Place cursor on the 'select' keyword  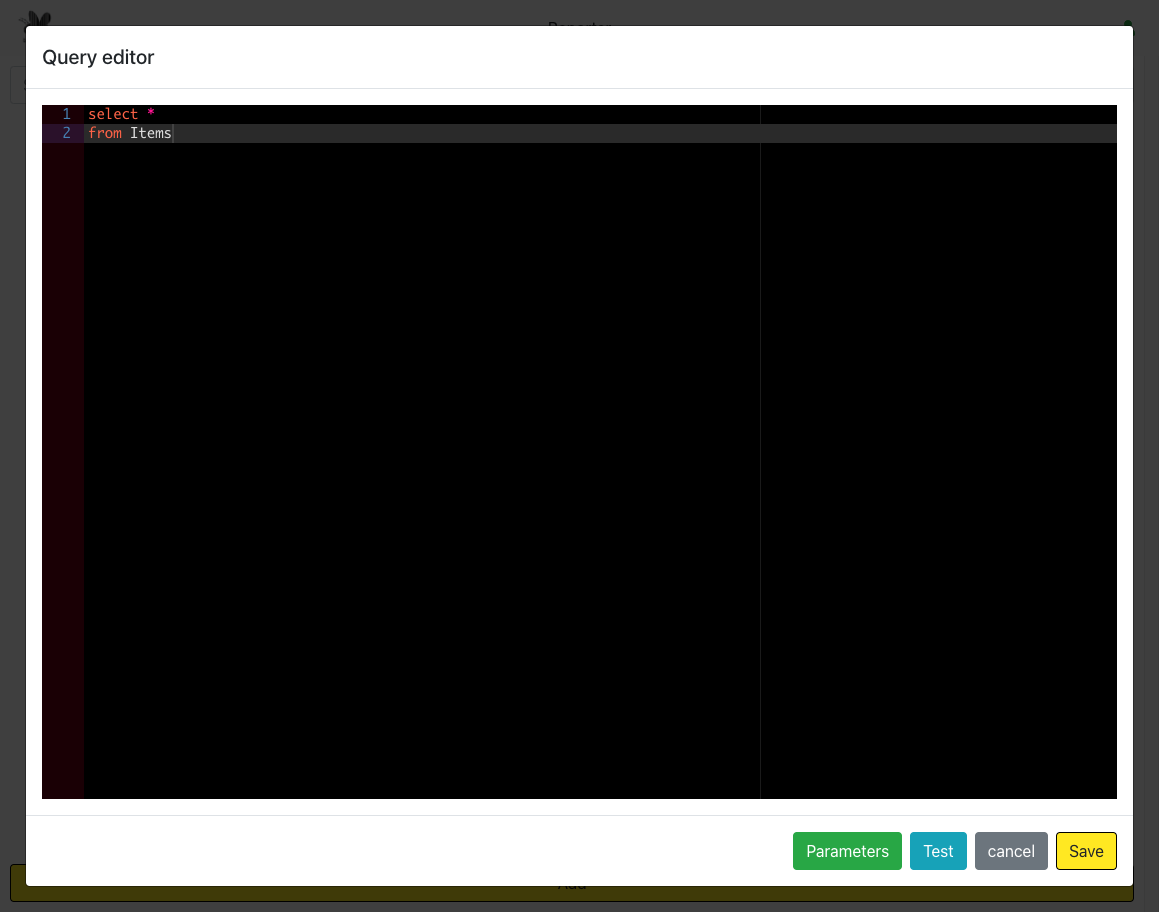point(112,114)
